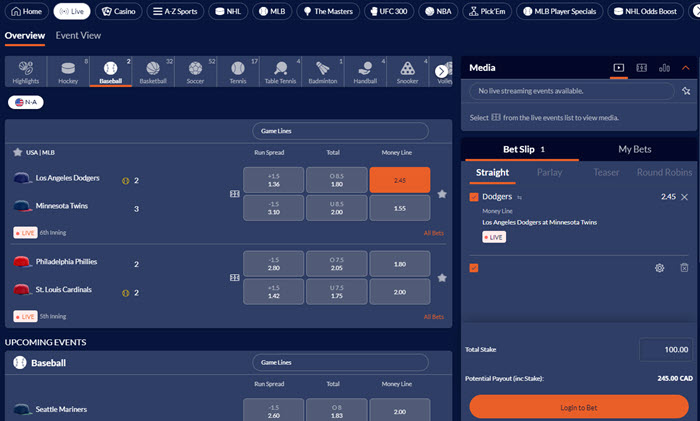The width and height of the screenshot is (700, 421).
Task: Go to NHL shortcut
Action: tap(228, 11)
